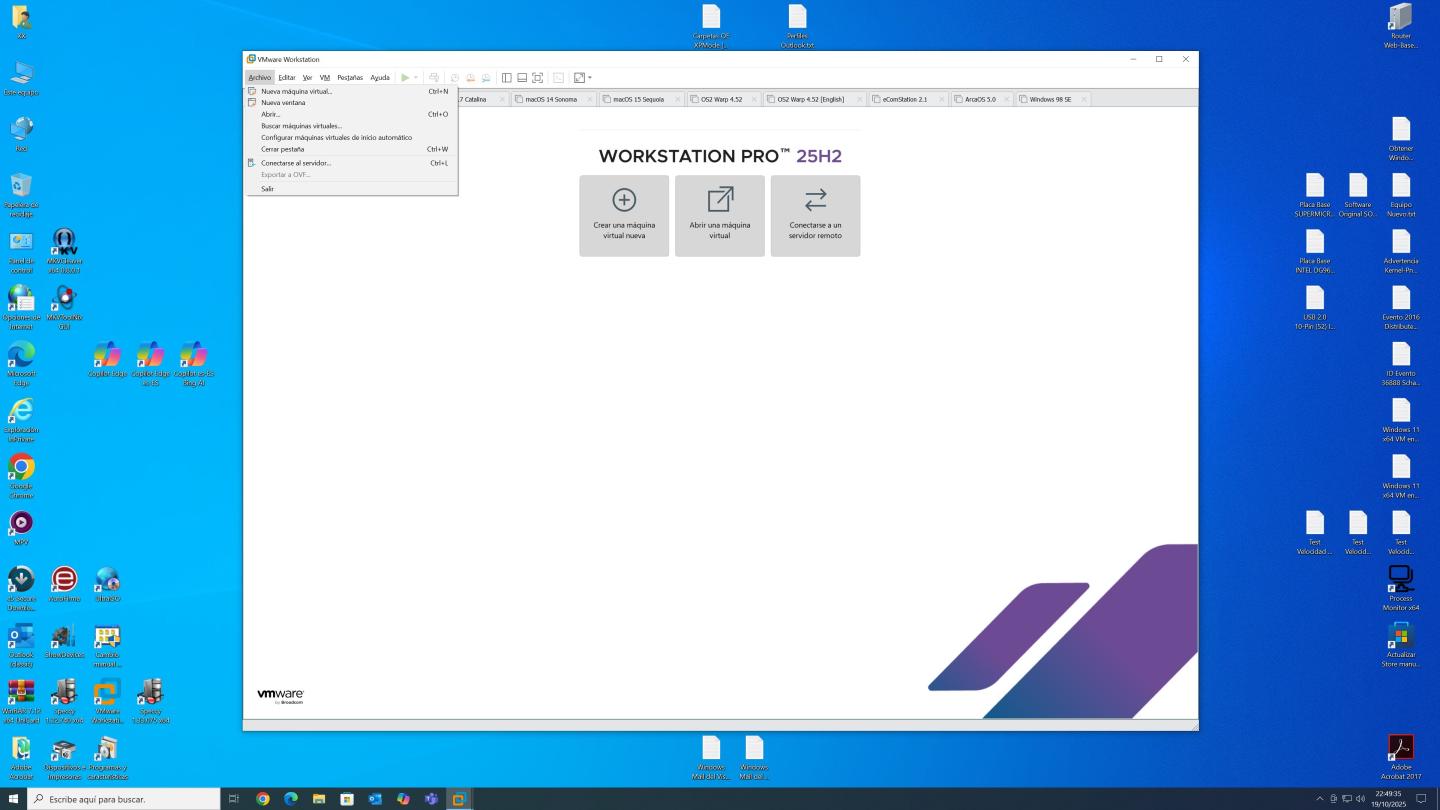The width and height of the screenshot is (1440, 810).
Task: Choose 'Conectarse al servidor...' from Archivo menu
Action: (296, 163)
